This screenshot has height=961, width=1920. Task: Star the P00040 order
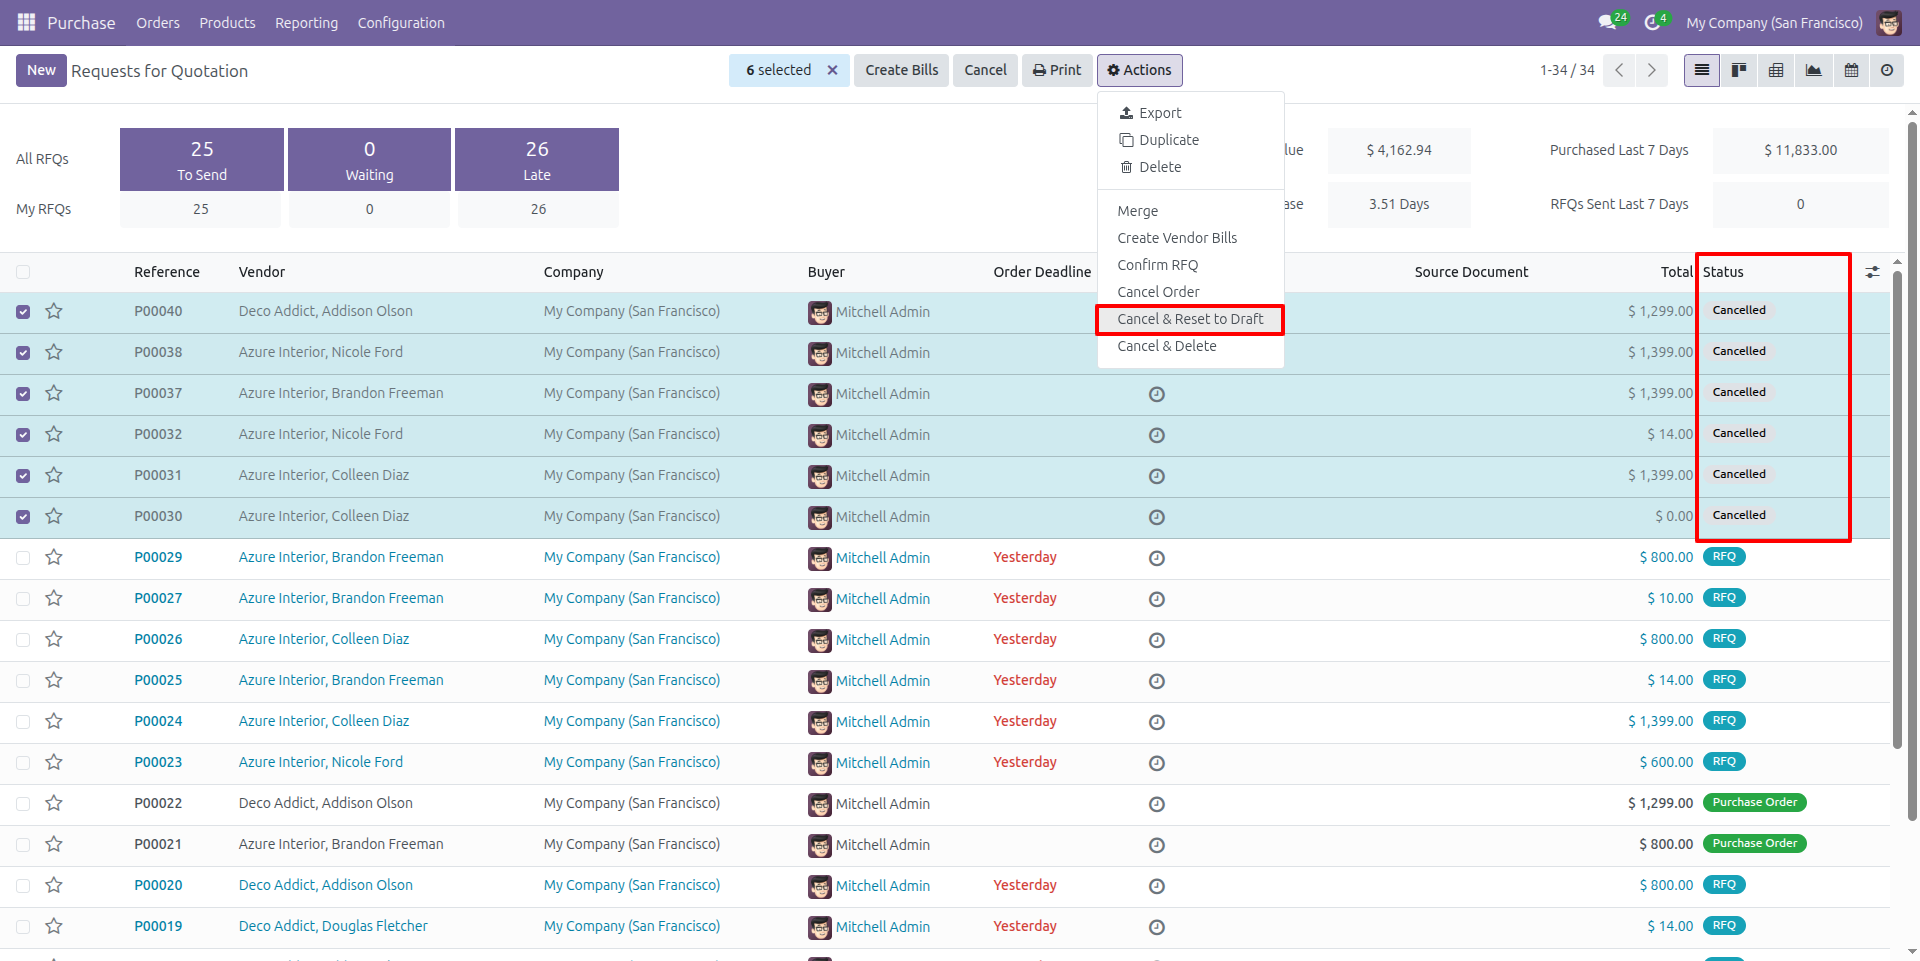tap(54, 311)
